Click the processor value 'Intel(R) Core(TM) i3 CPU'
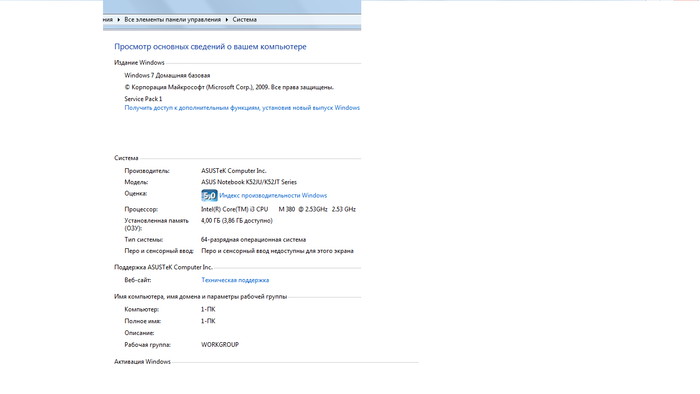 click(234, 209)
